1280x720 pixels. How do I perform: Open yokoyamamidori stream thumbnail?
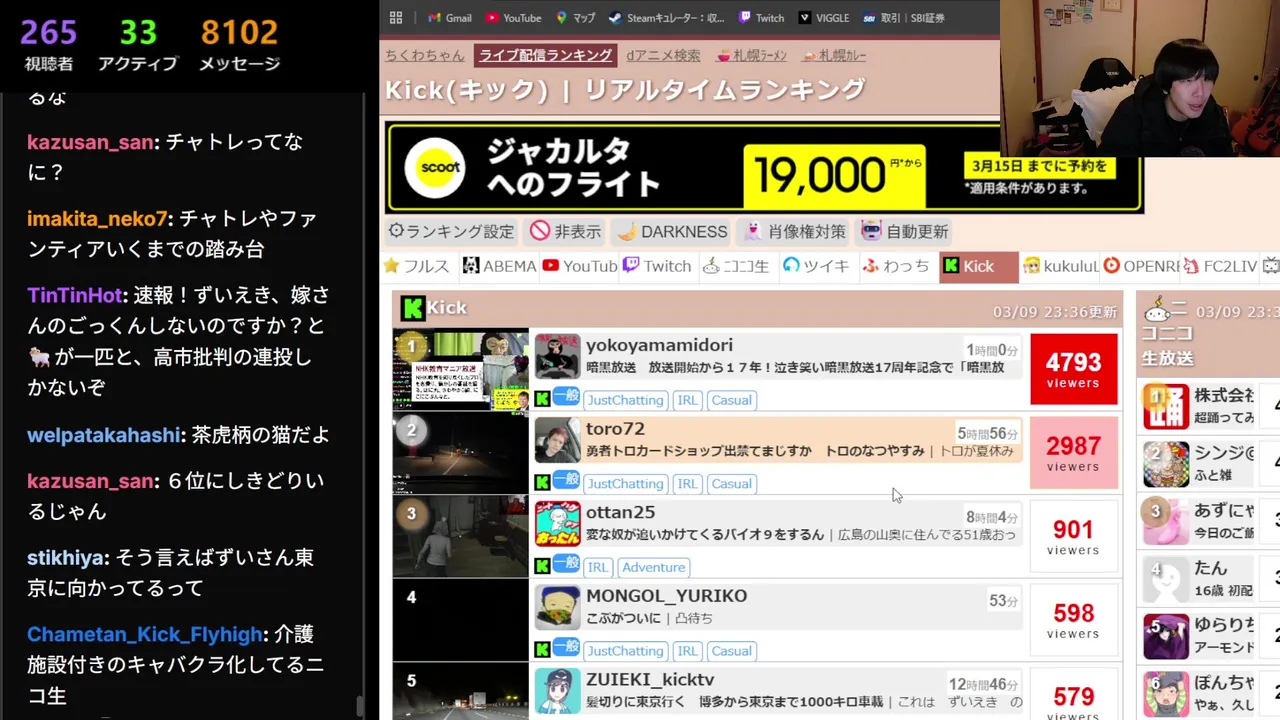coord(460,371)
